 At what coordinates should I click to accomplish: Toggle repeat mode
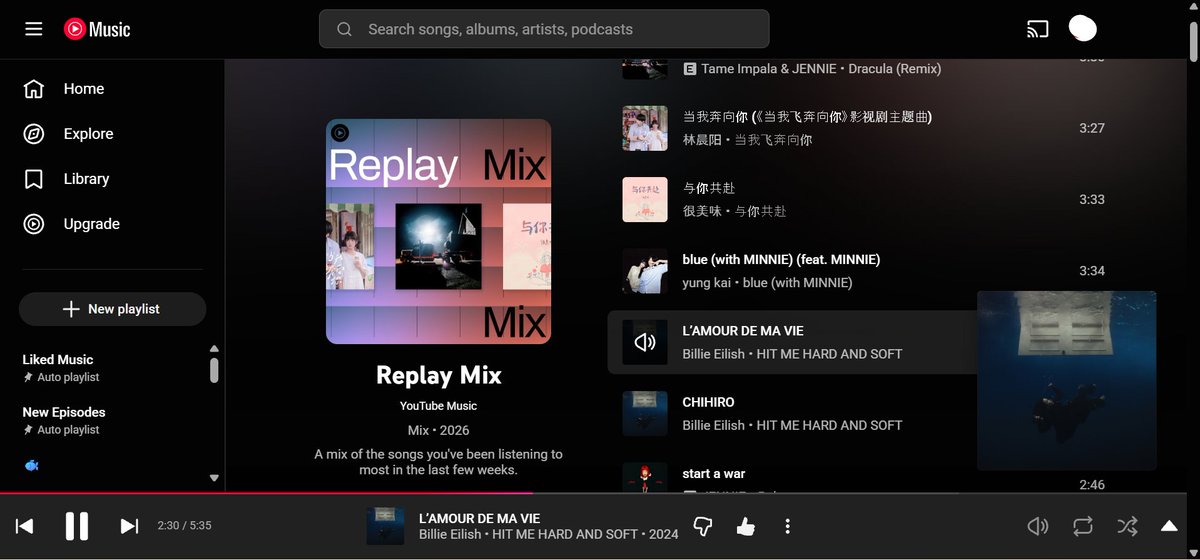tap(1083, 526)
